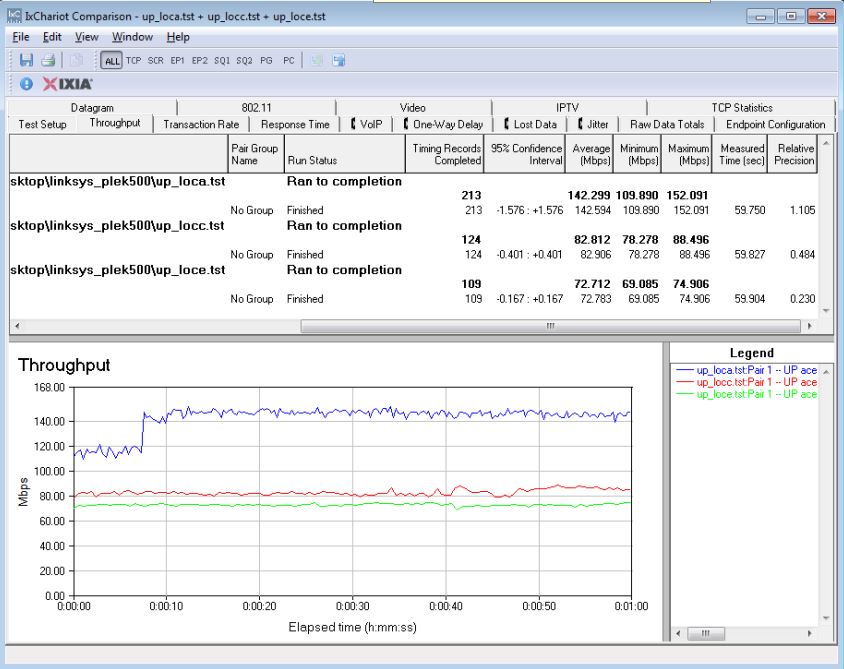844x669 pixels.
Task: Switch to the Throughput tab
Action: [115, 123]
